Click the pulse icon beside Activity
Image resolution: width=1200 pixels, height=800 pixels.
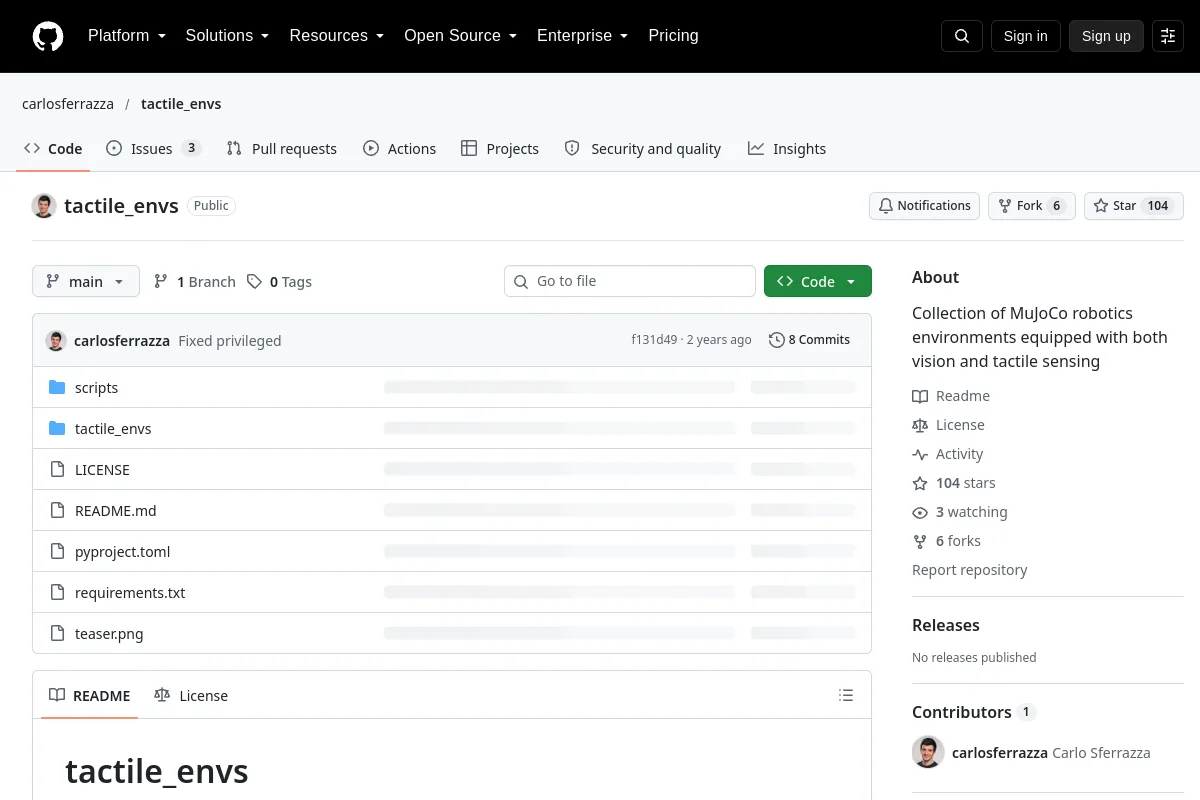click(920, 454)
